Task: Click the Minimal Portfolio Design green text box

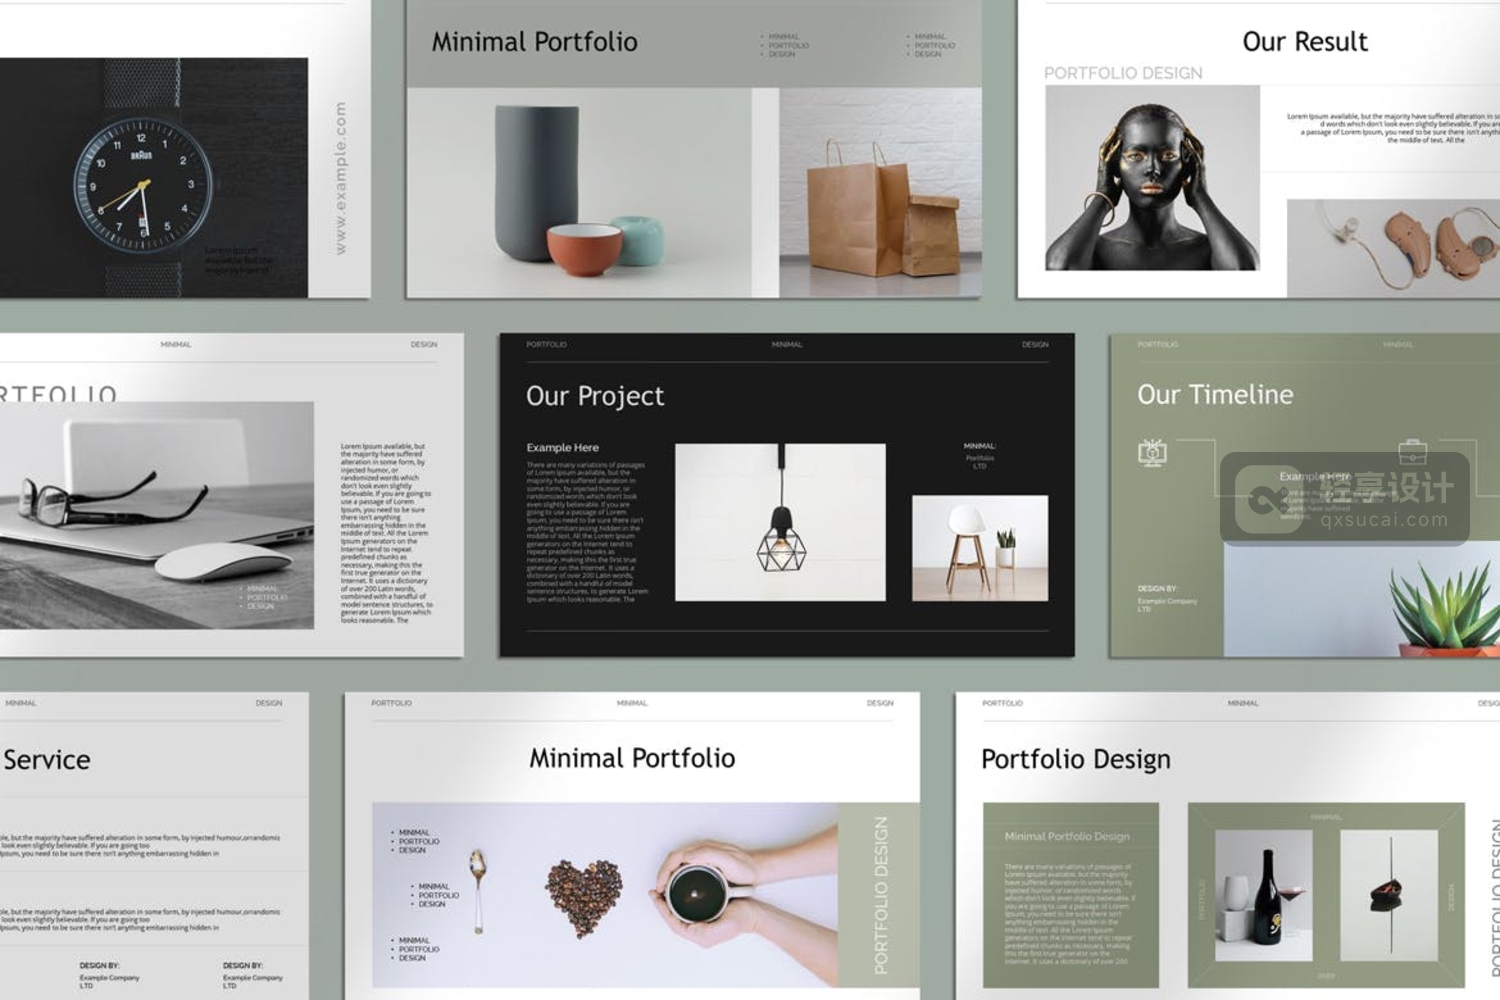Action: 1071,895
